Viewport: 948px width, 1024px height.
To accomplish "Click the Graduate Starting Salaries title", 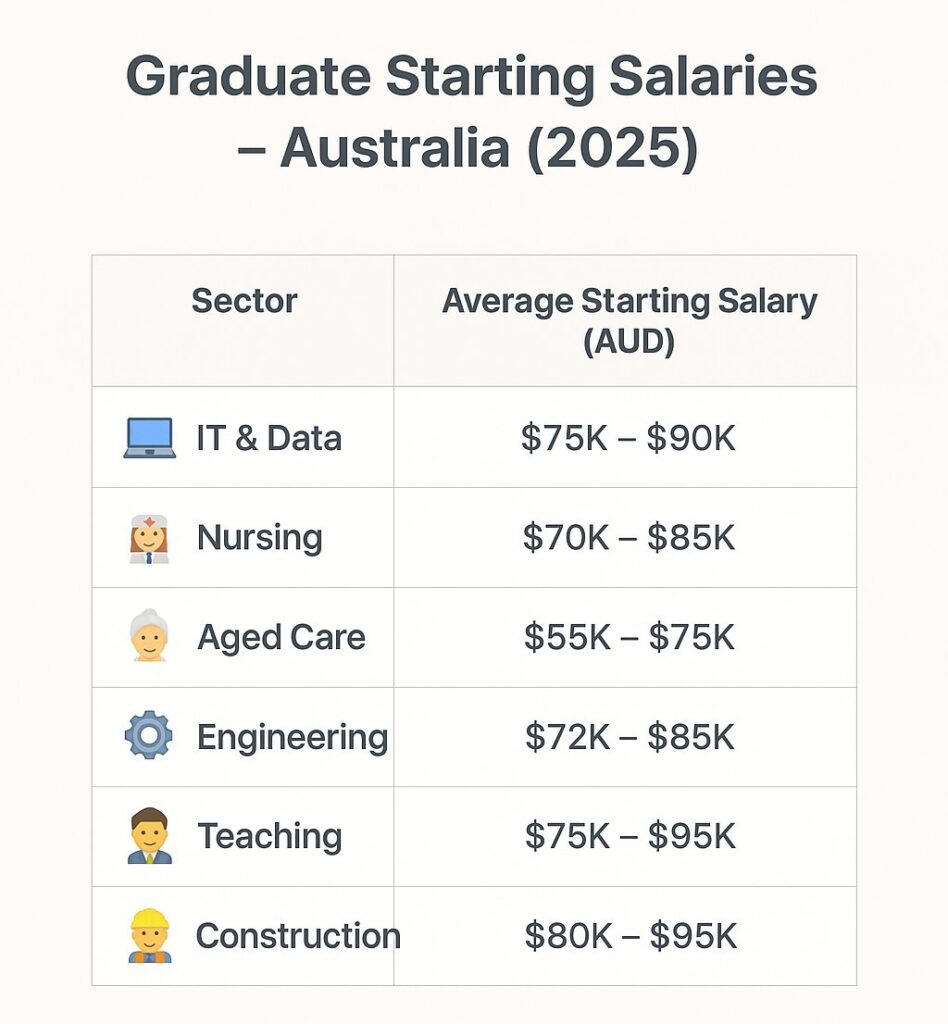I will 471,76.
